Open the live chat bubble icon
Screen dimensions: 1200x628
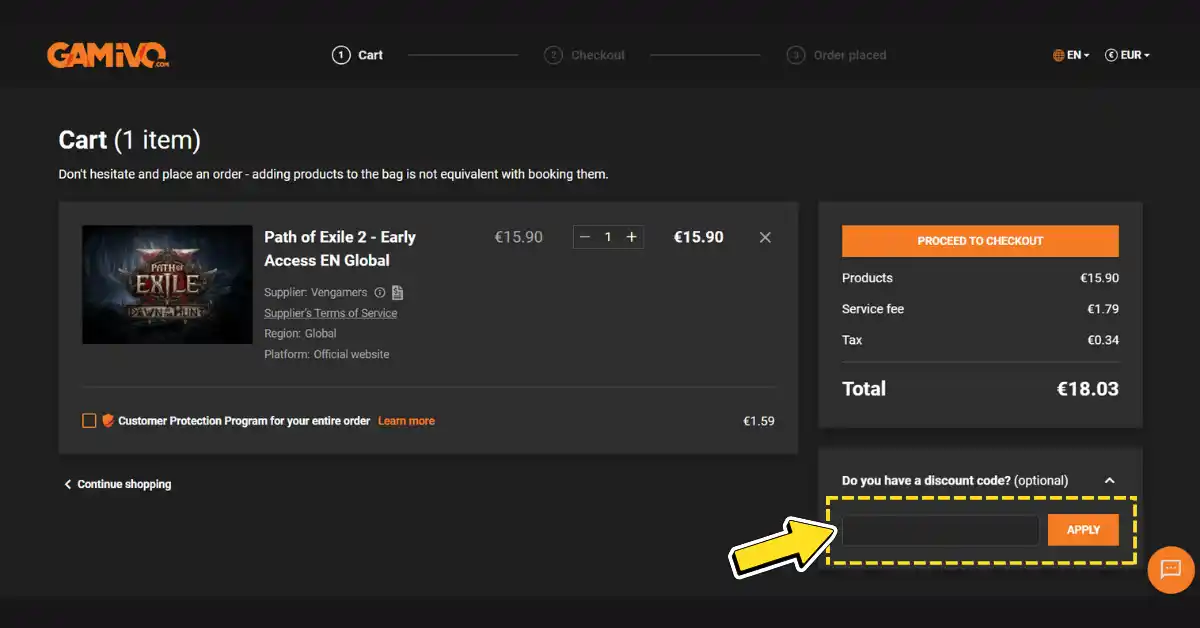pyautogui.click(x=1171, y=570)
